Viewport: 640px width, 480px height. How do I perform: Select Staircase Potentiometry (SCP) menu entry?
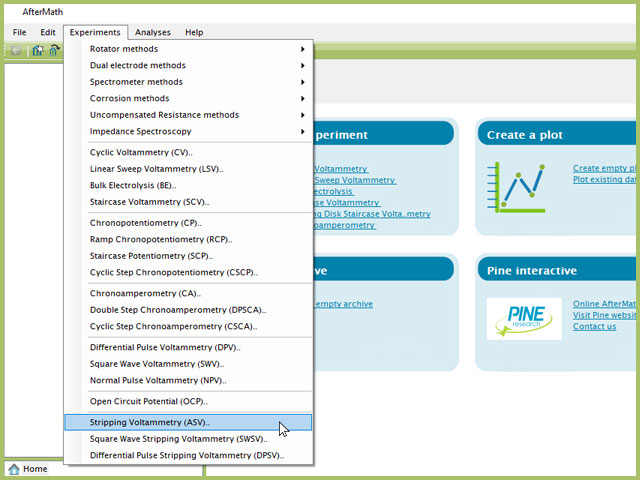(x=188, y=256)
